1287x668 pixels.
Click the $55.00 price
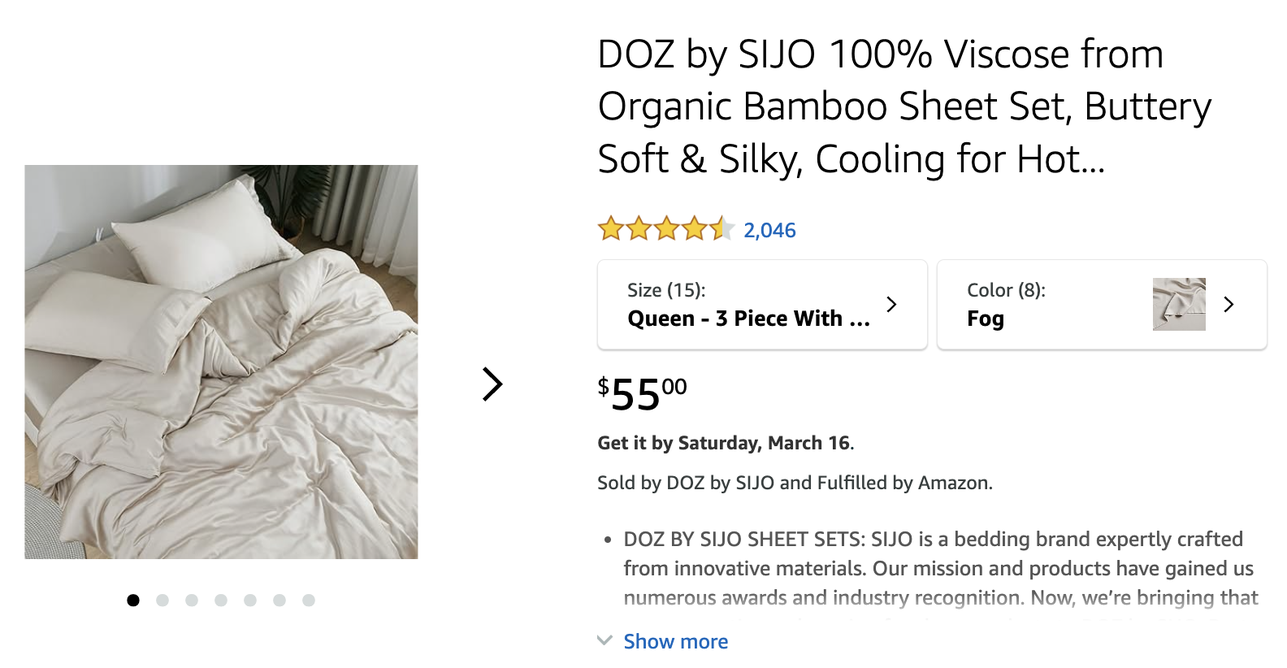[643, 393]
